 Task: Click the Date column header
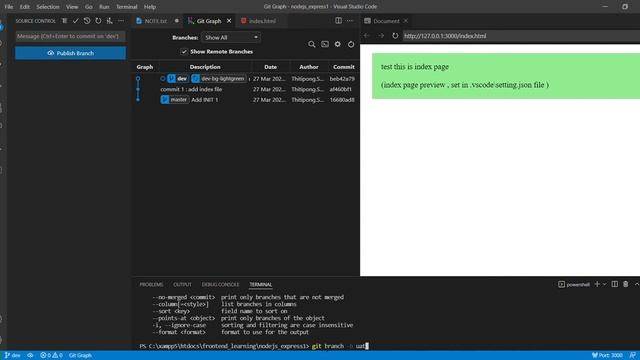point(270,67)
